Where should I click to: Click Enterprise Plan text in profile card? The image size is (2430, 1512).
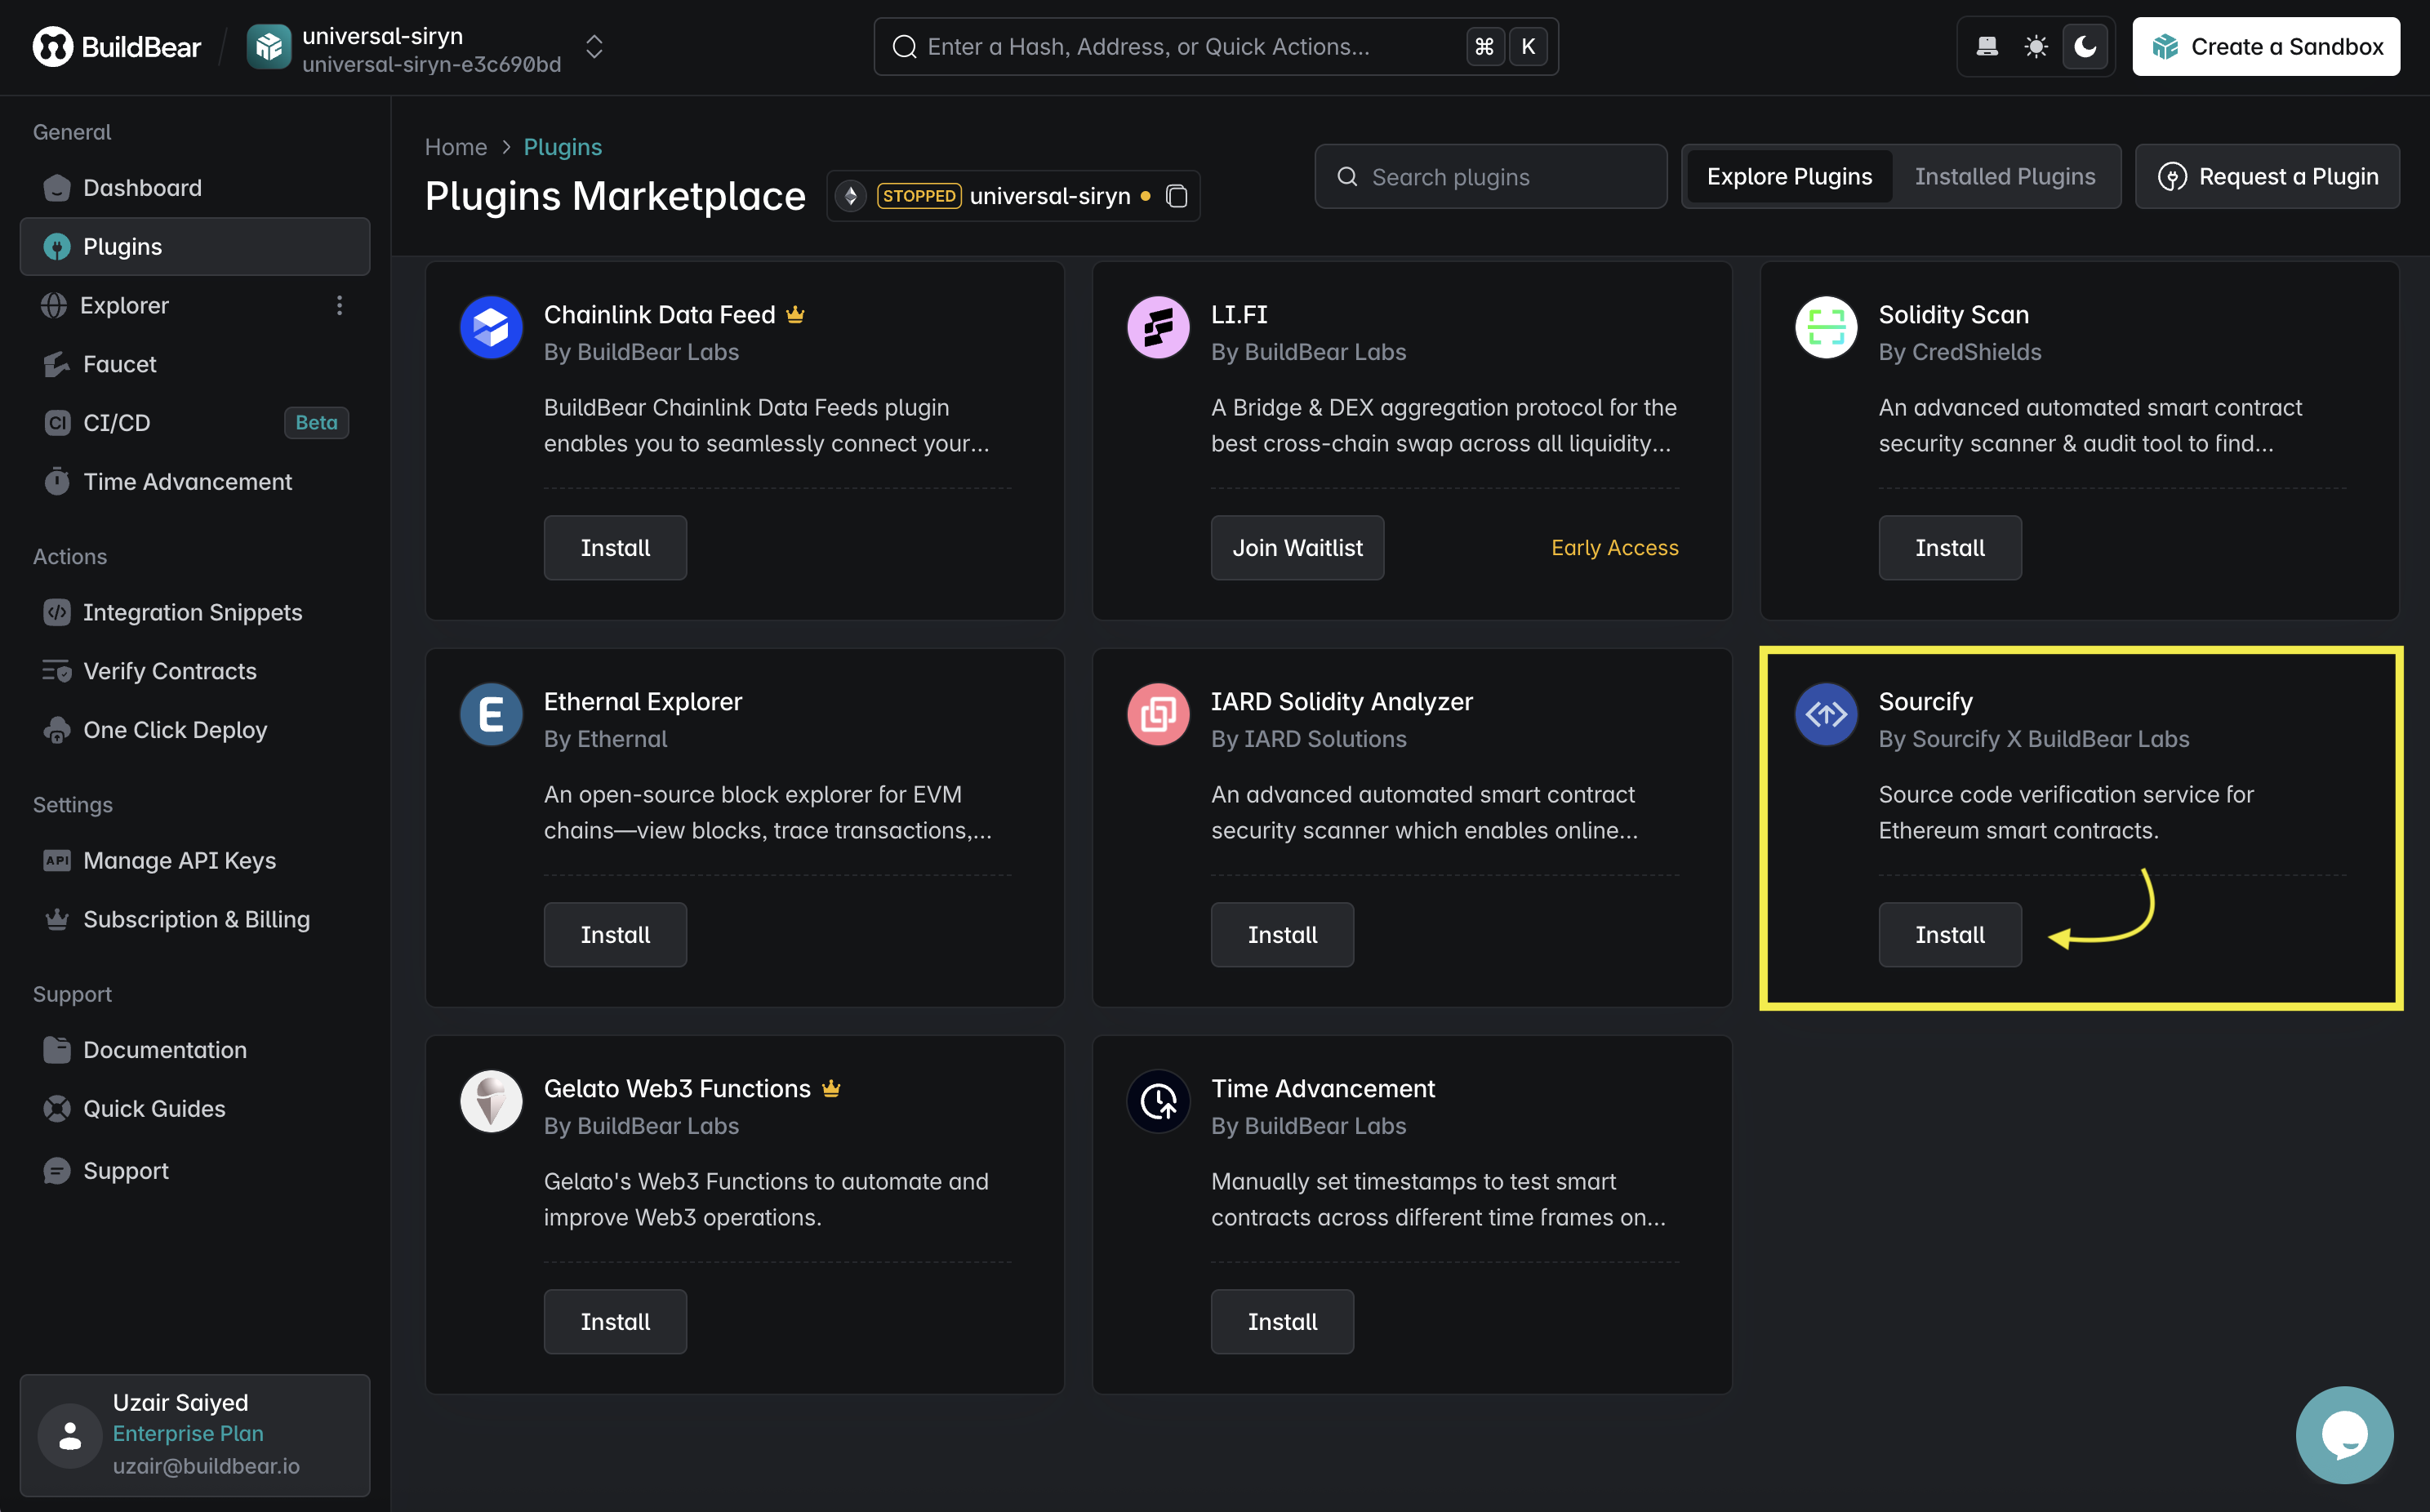click(x=188, y=1433)
